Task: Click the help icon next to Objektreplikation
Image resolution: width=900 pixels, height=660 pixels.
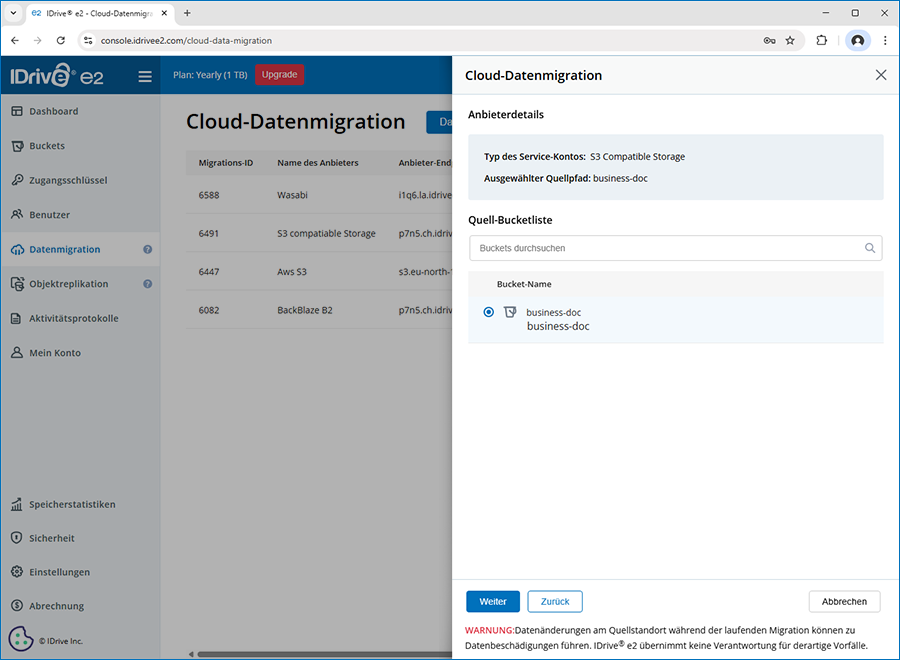Action: point(147,284)
